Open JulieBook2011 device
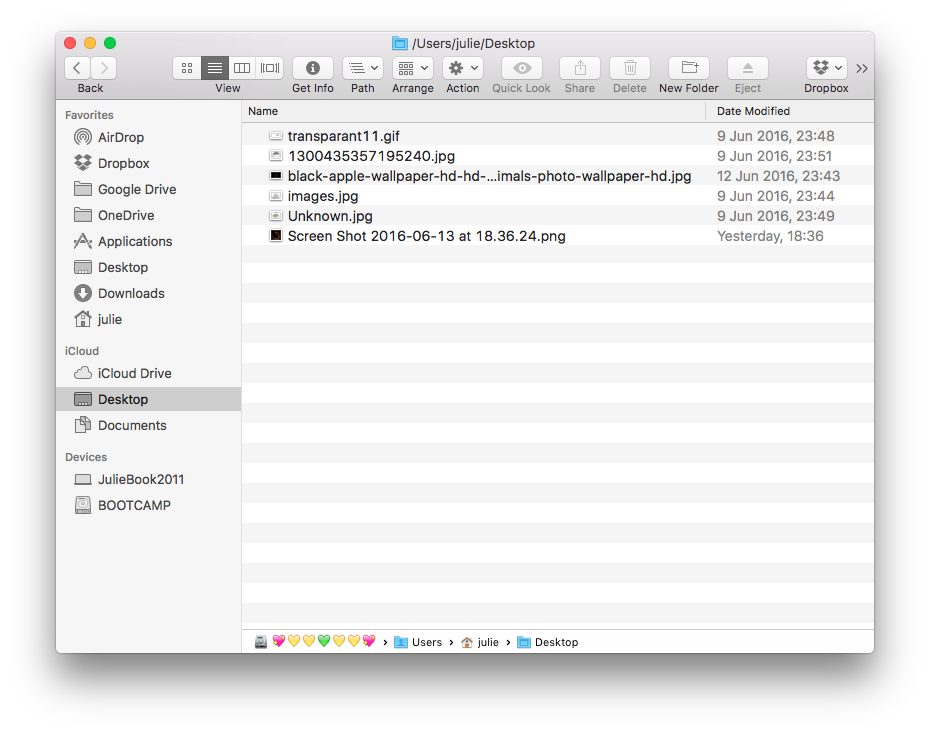This screenshot has width=930, height=733. (148, 479)
